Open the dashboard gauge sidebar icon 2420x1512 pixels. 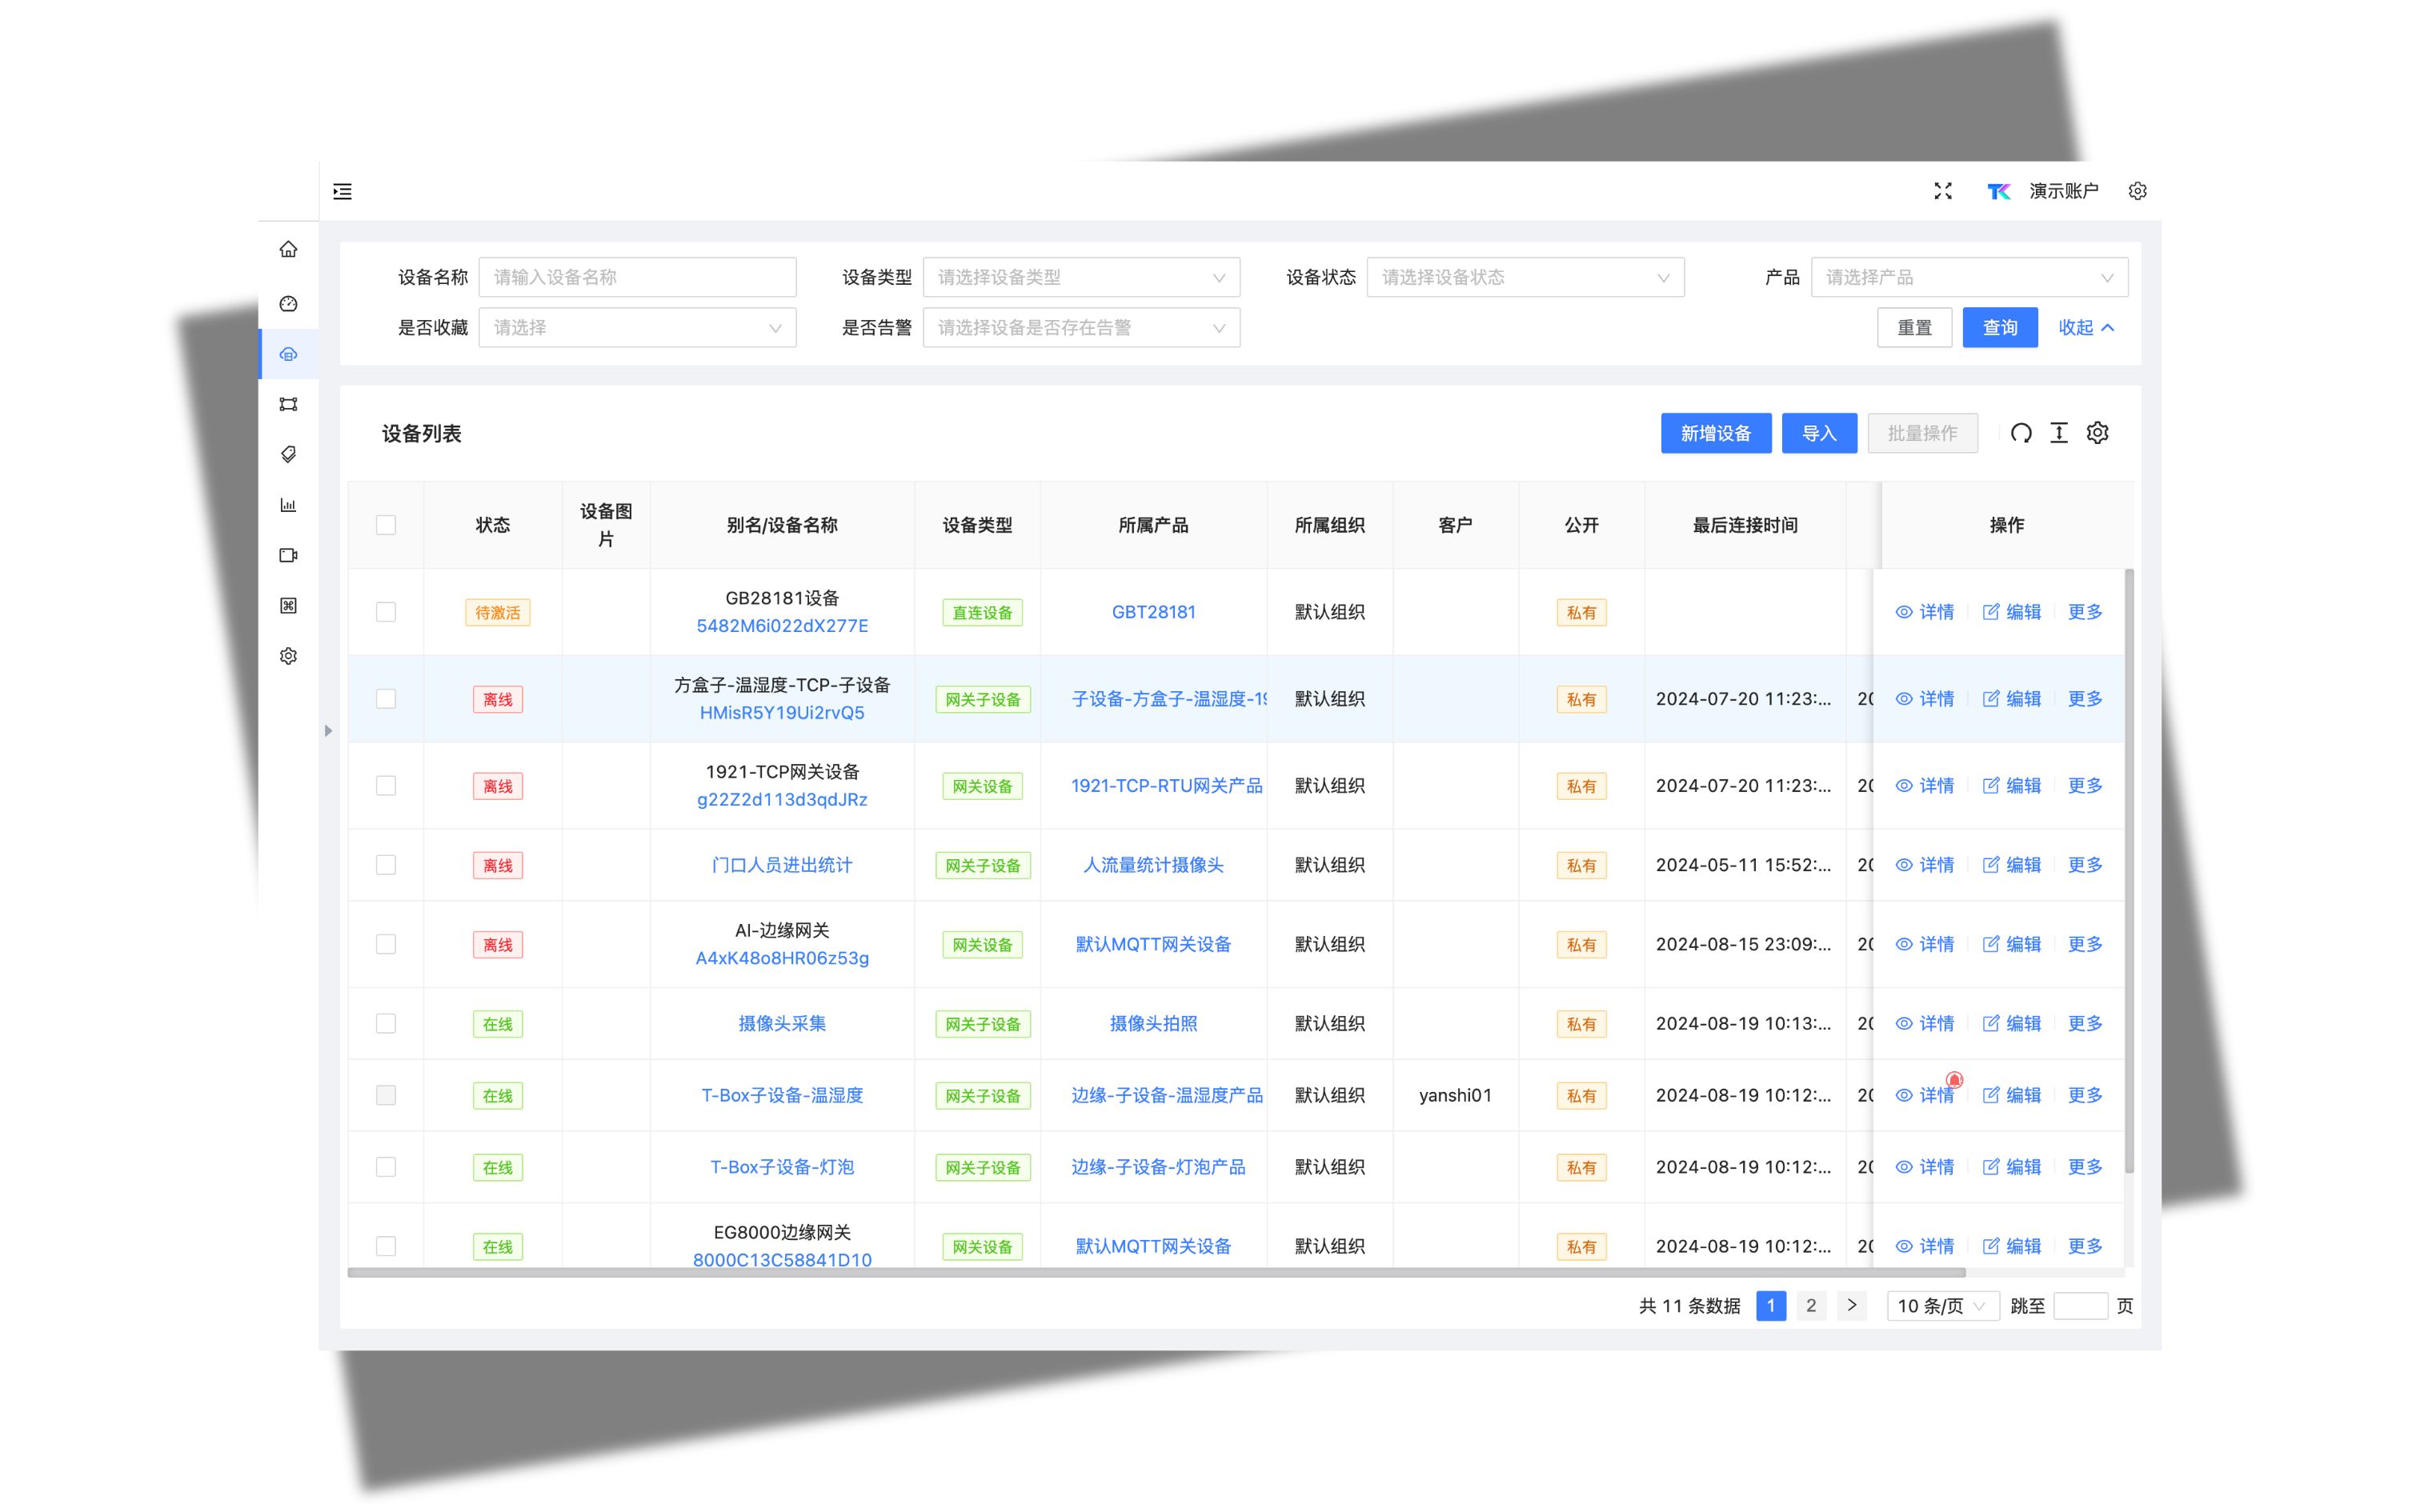pyautogui.click(x=288, y=304)
